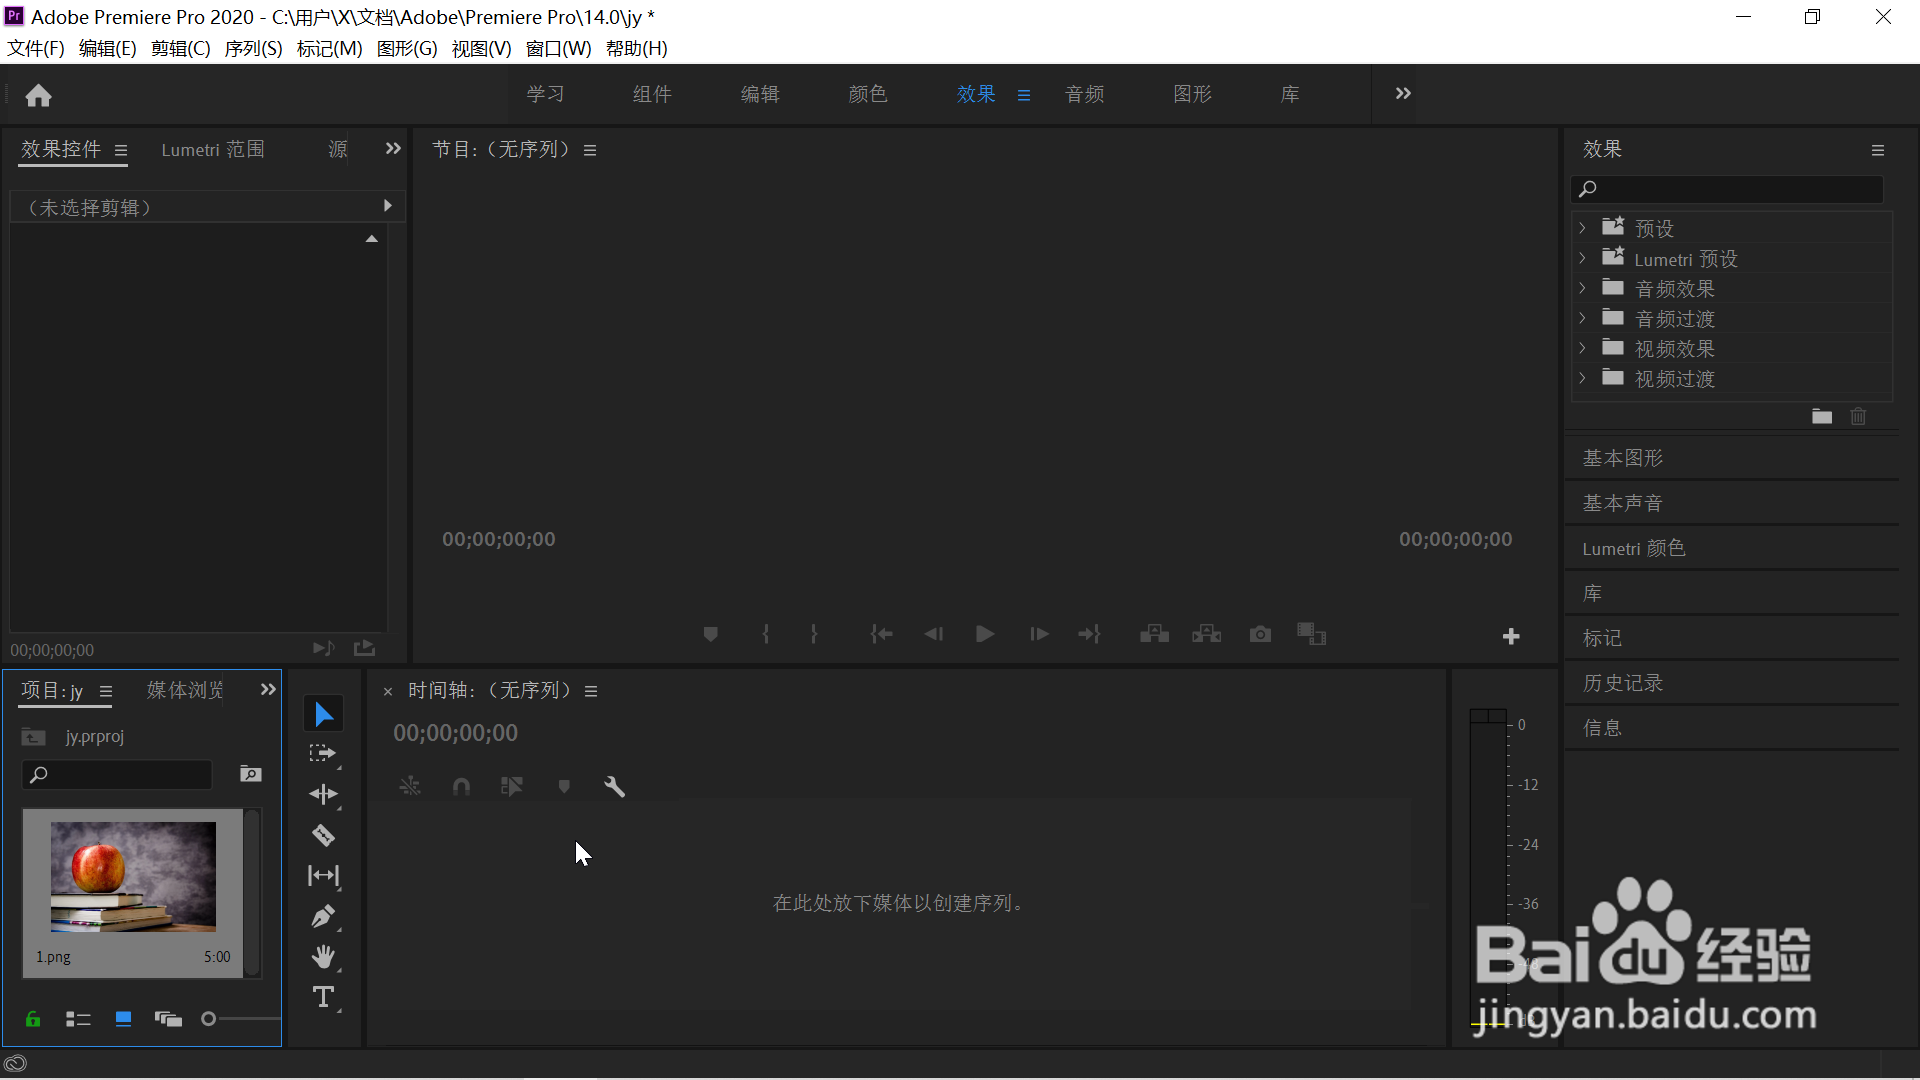
Task: Switch project panel to List view
Action: pos(78,1019)
